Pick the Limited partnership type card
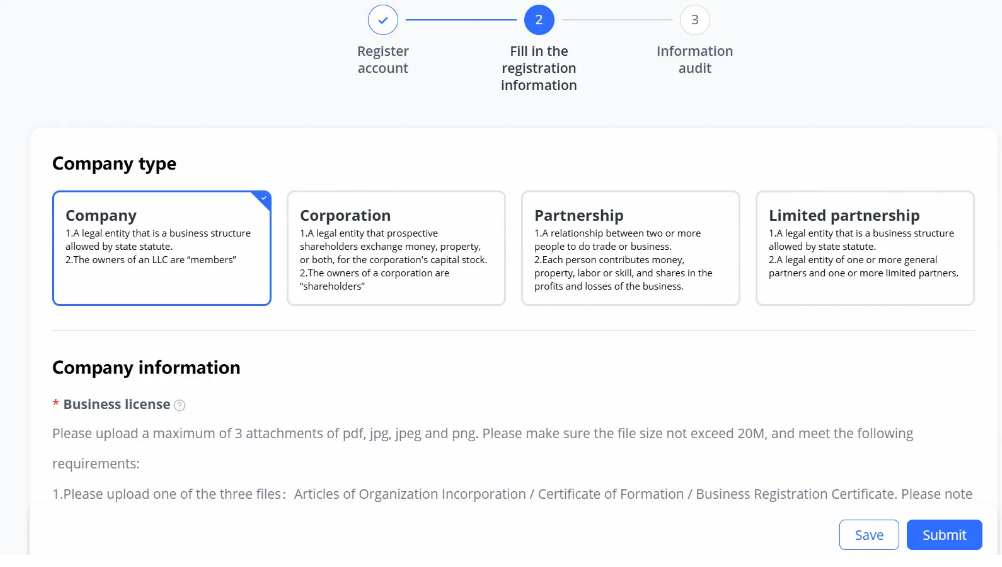Screen dimensions: 1002x567 [865, 248]
